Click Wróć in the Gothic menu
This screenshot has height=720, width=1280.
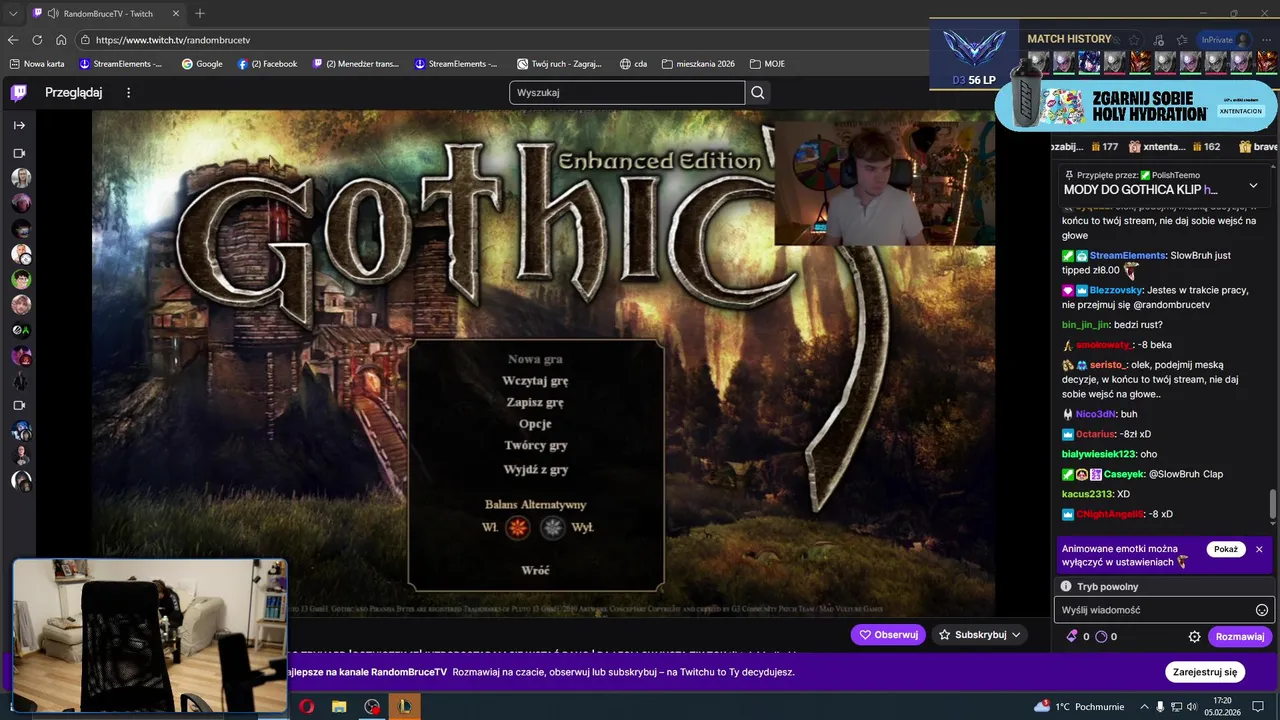point(535,570)
